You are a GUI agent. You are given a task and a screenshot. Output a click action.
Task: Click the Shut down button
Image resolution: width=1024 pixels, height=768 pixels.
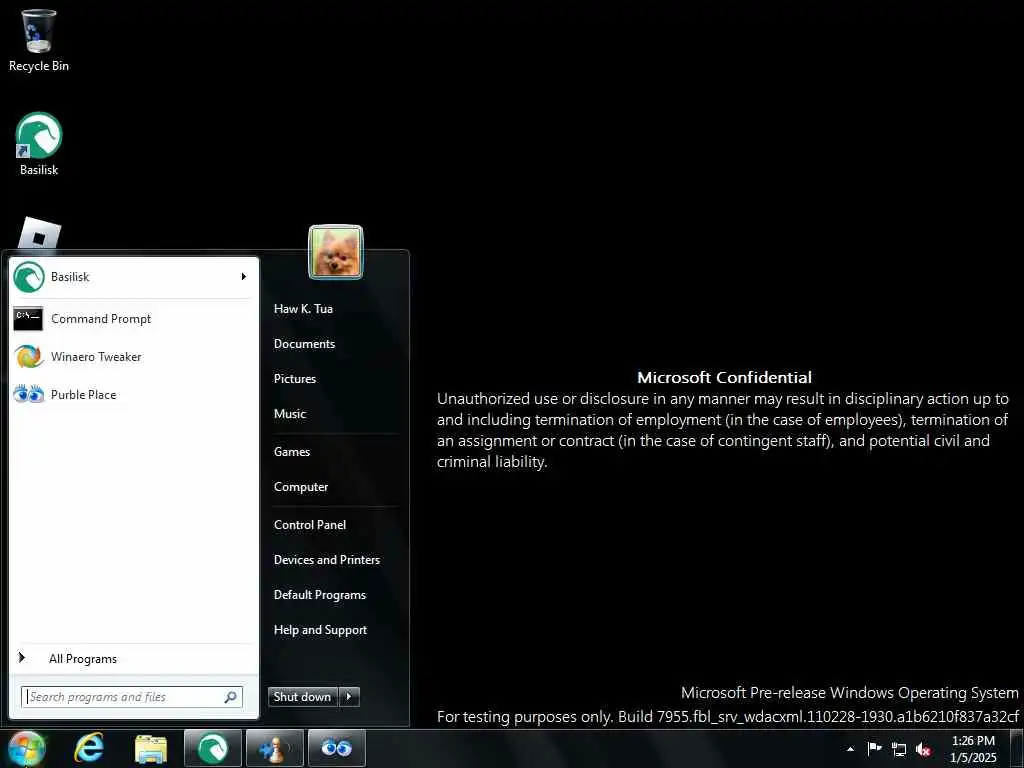pyautogui.click(x=303, y=697)
